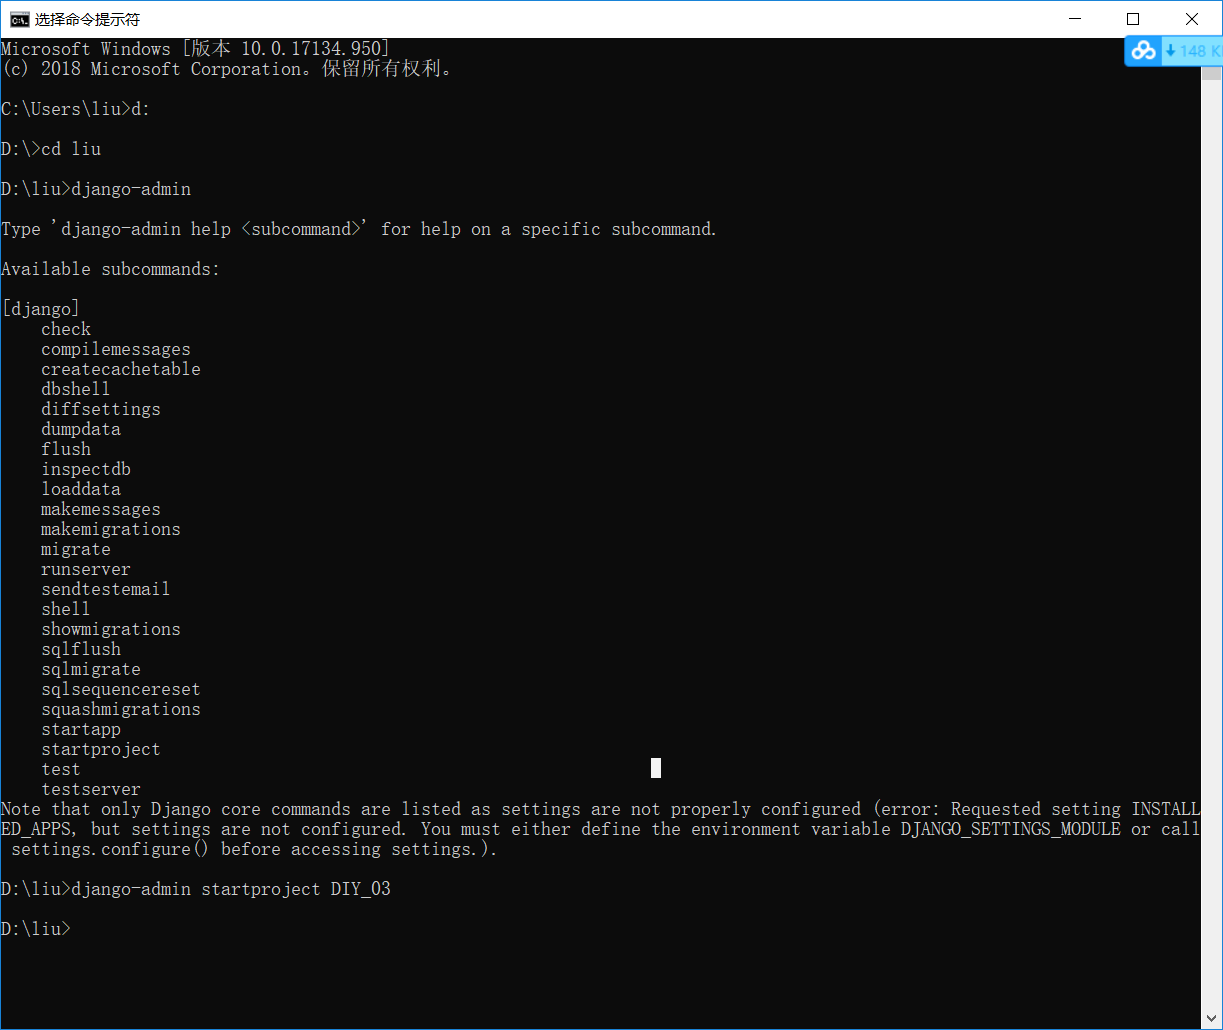Viewport: 1223px width, 1030px height.
Task: Click the 'dumpdata' subcommand text
Action: [x=81, y=429]
